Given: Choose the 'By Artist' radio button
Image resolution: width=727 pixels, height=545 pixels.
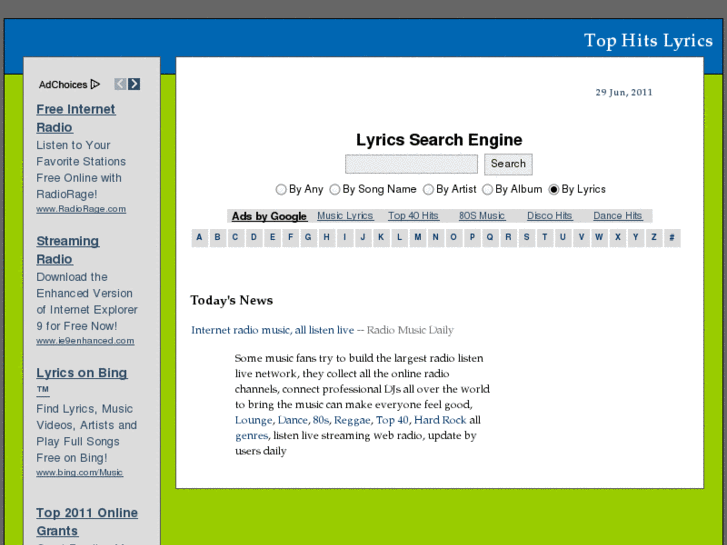Looking at the screenshot, I should [428, 189].
